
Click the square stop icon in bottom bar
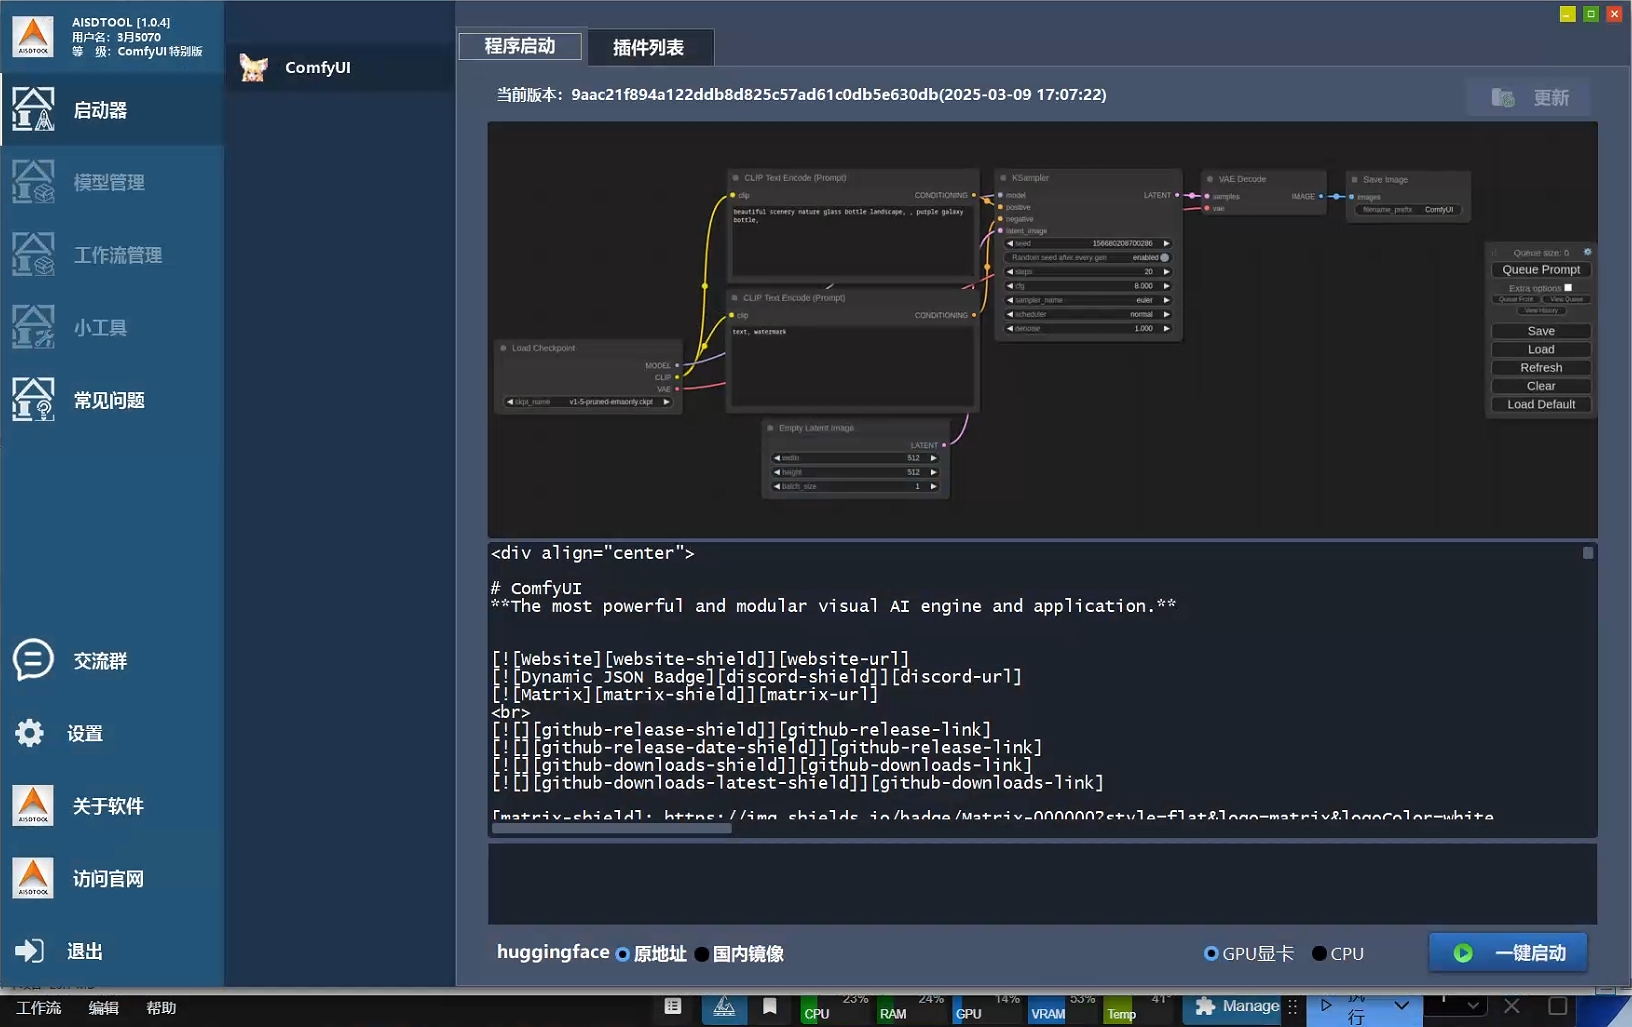(x=1558, y=1006)
